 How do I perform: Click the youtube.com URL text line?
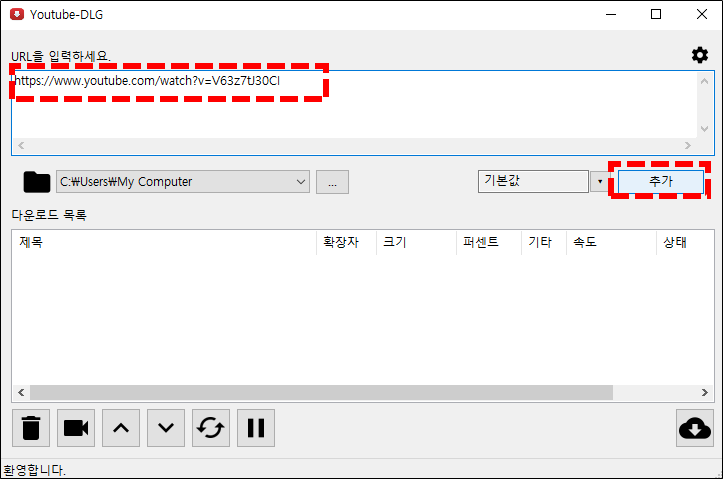[x=147, y=81]
